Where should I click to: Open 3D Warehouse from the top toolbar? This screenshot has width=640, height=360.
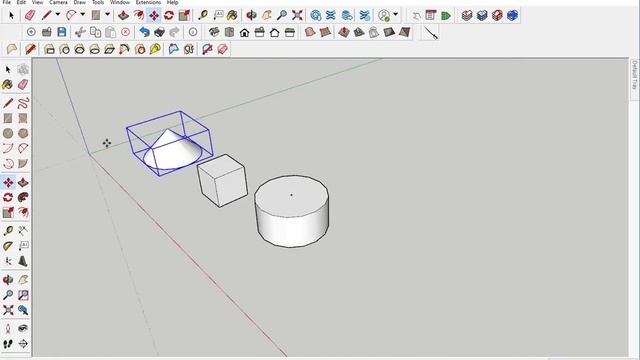pyautogui.click(x=316, y=16)
